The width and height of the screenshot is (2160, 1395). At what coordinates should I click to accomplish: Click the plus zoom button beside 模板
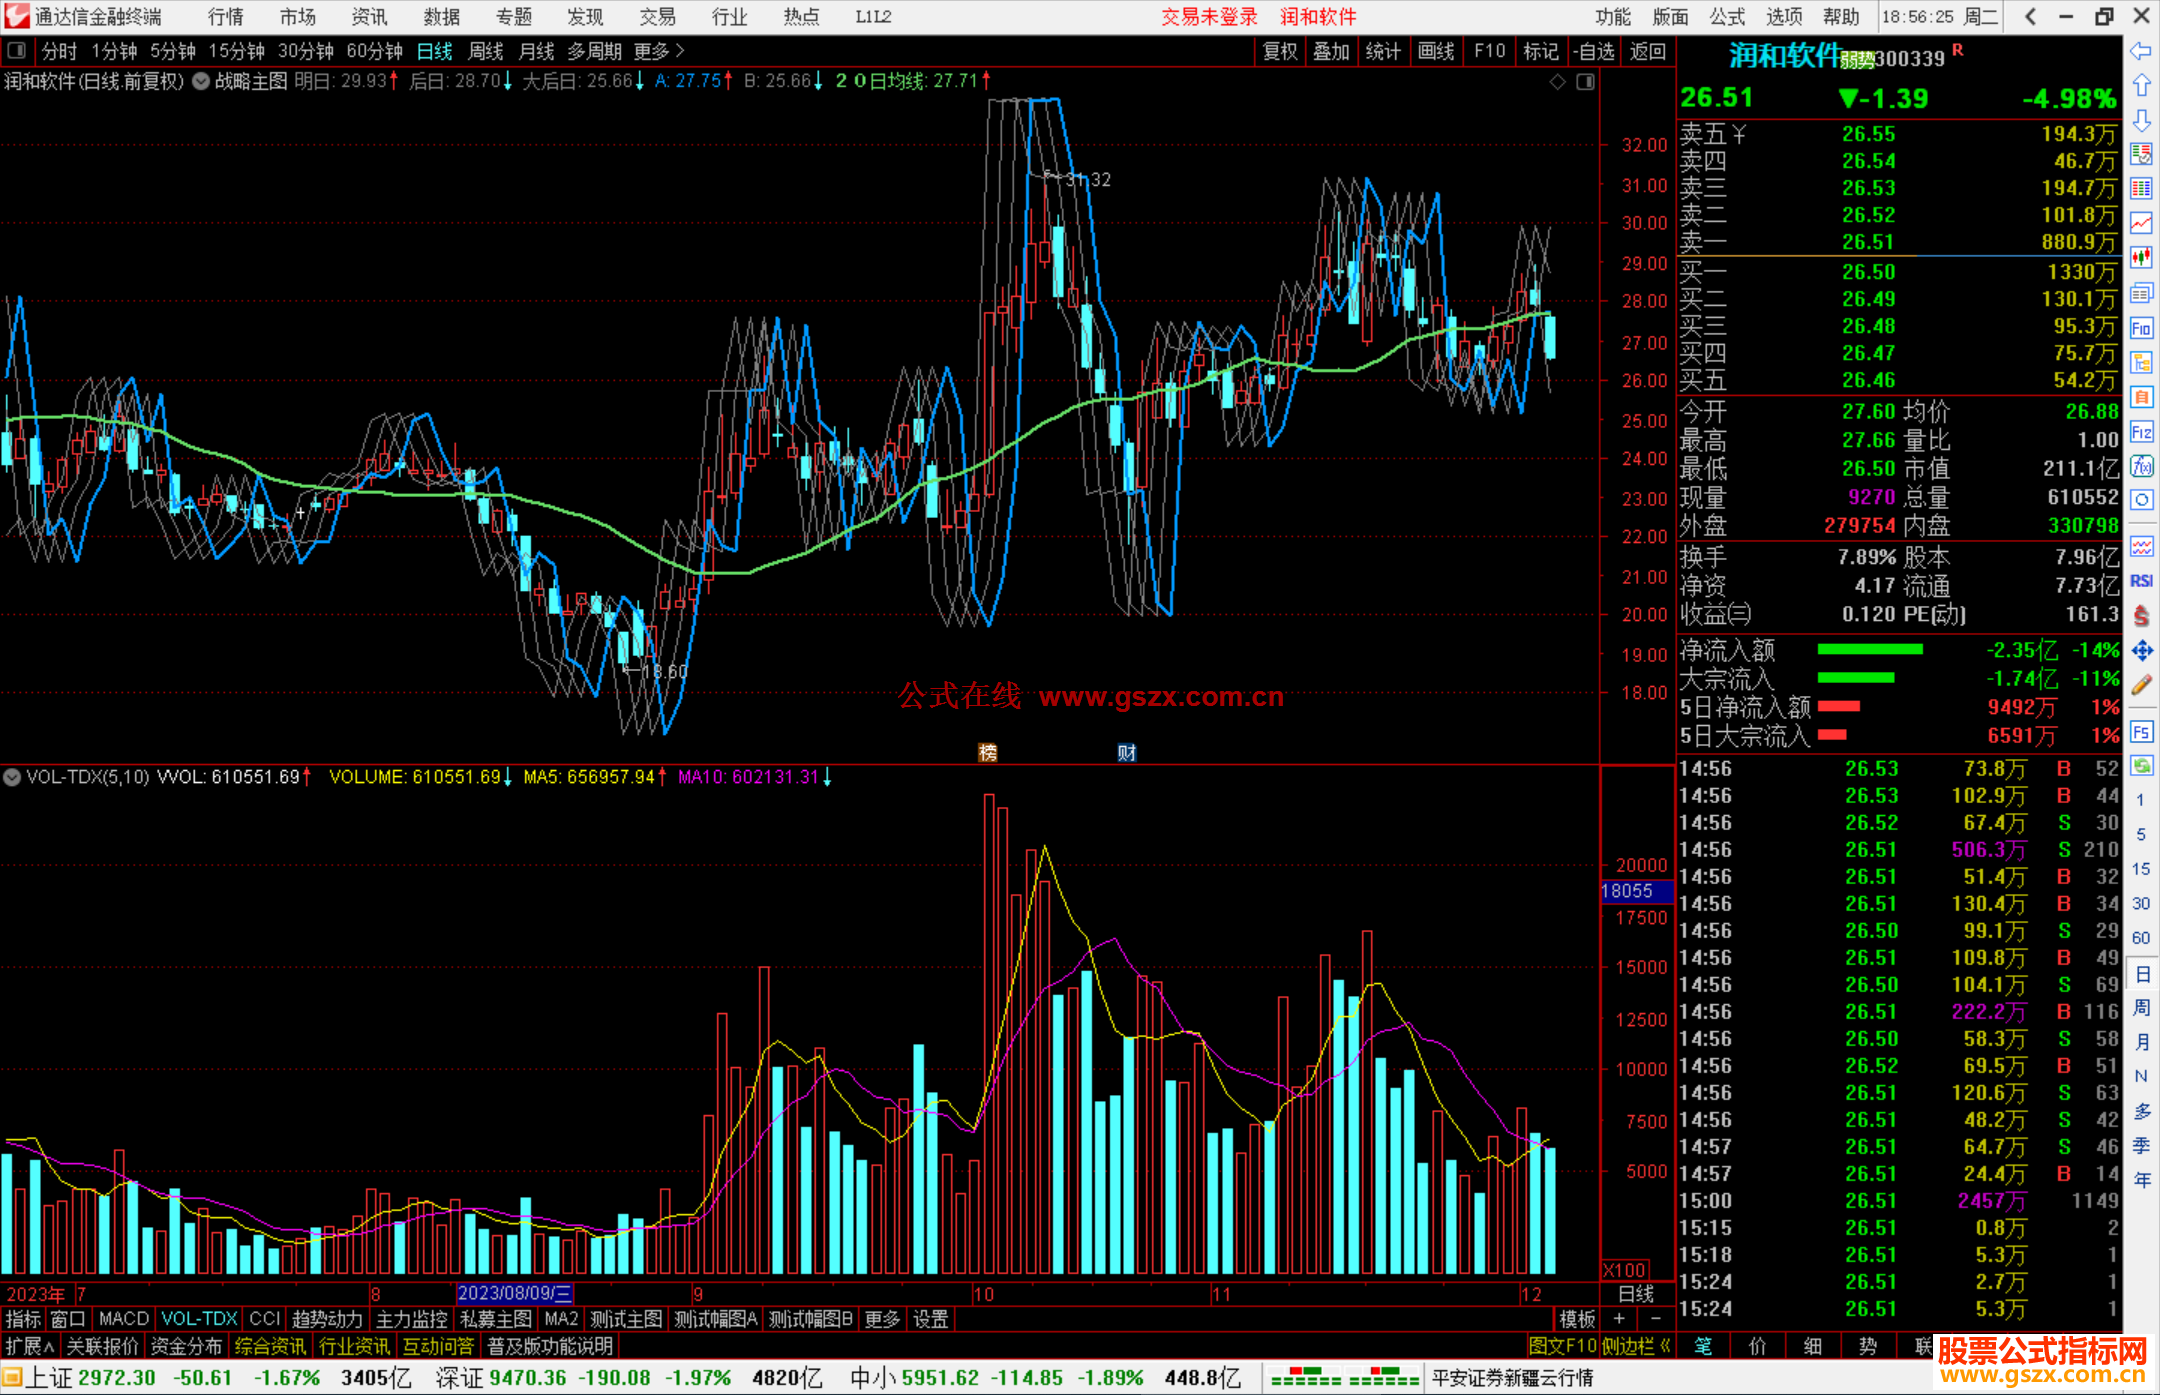click(1619, 1319)
